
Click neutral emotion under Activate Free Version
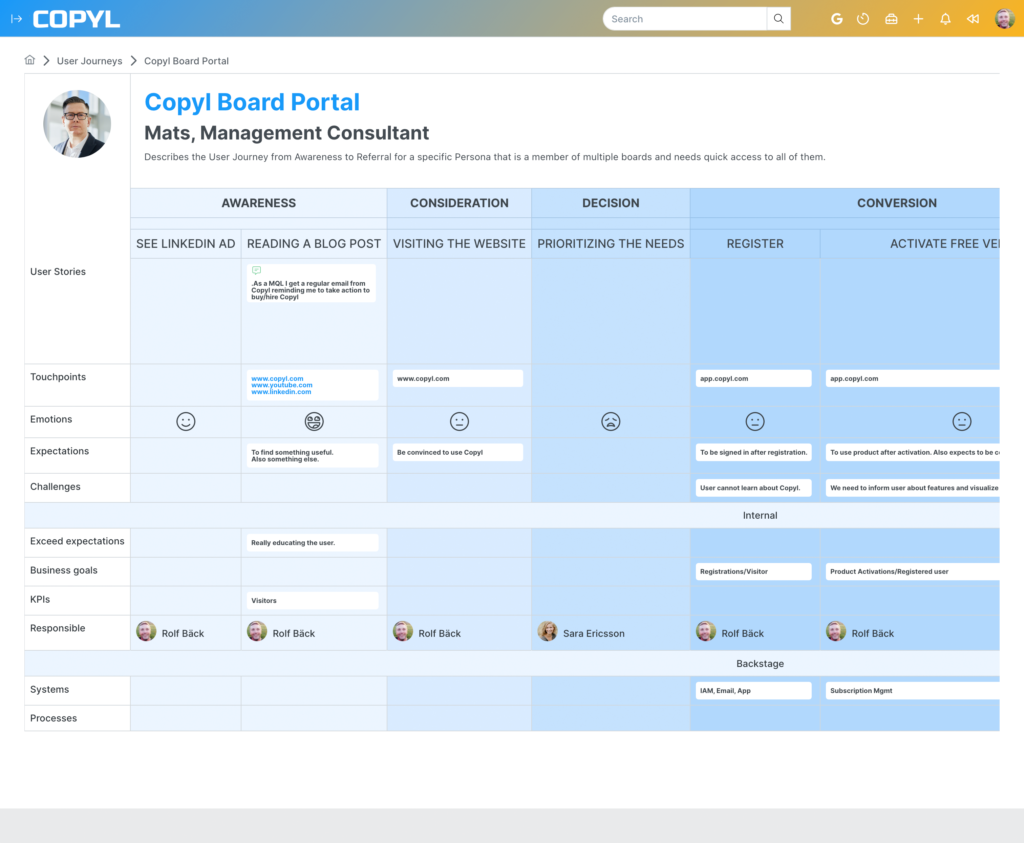pyautogui.click(x=961, y=421)
